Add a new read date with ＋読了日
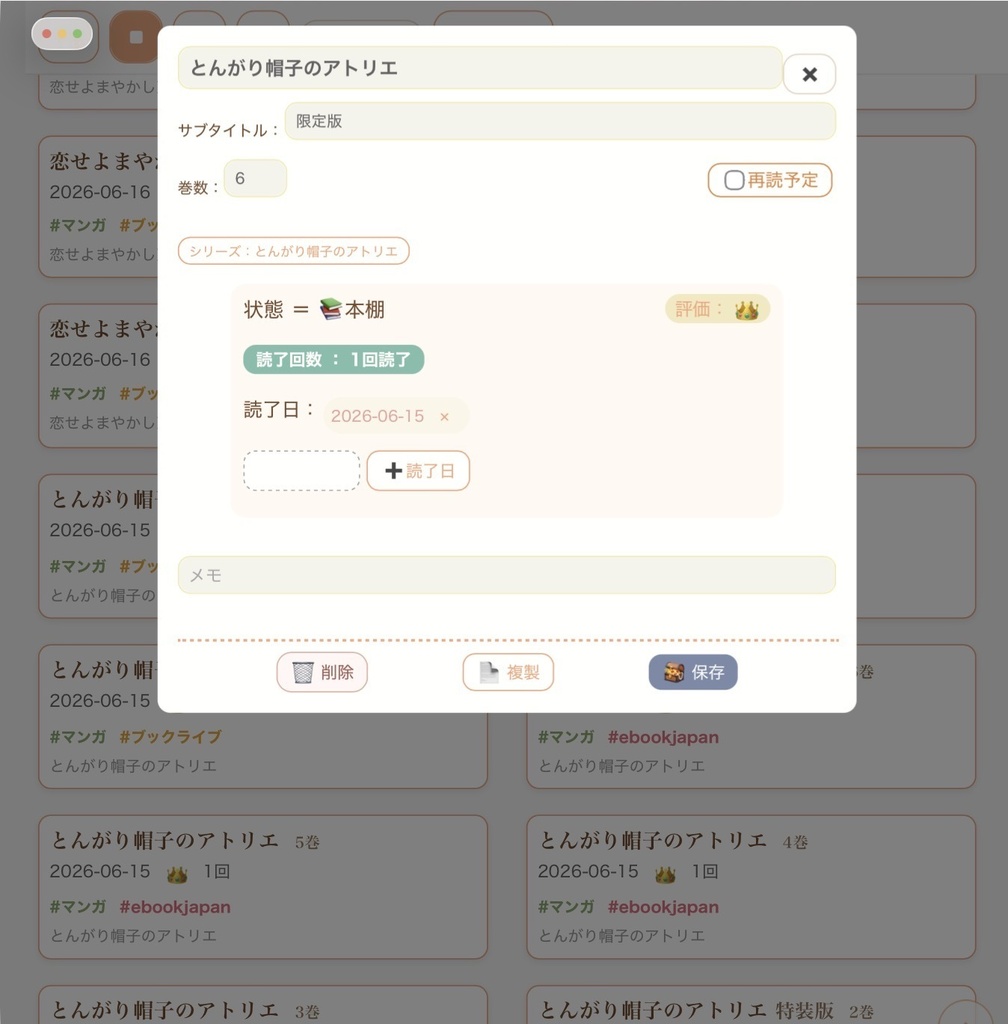The width and height of the screenshot is (1008, 1024). tap(418, 470)
